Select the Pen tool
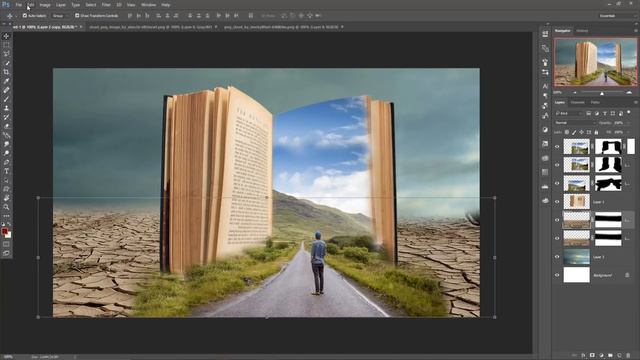Viewport: 640px width, 360px height. 6,162
